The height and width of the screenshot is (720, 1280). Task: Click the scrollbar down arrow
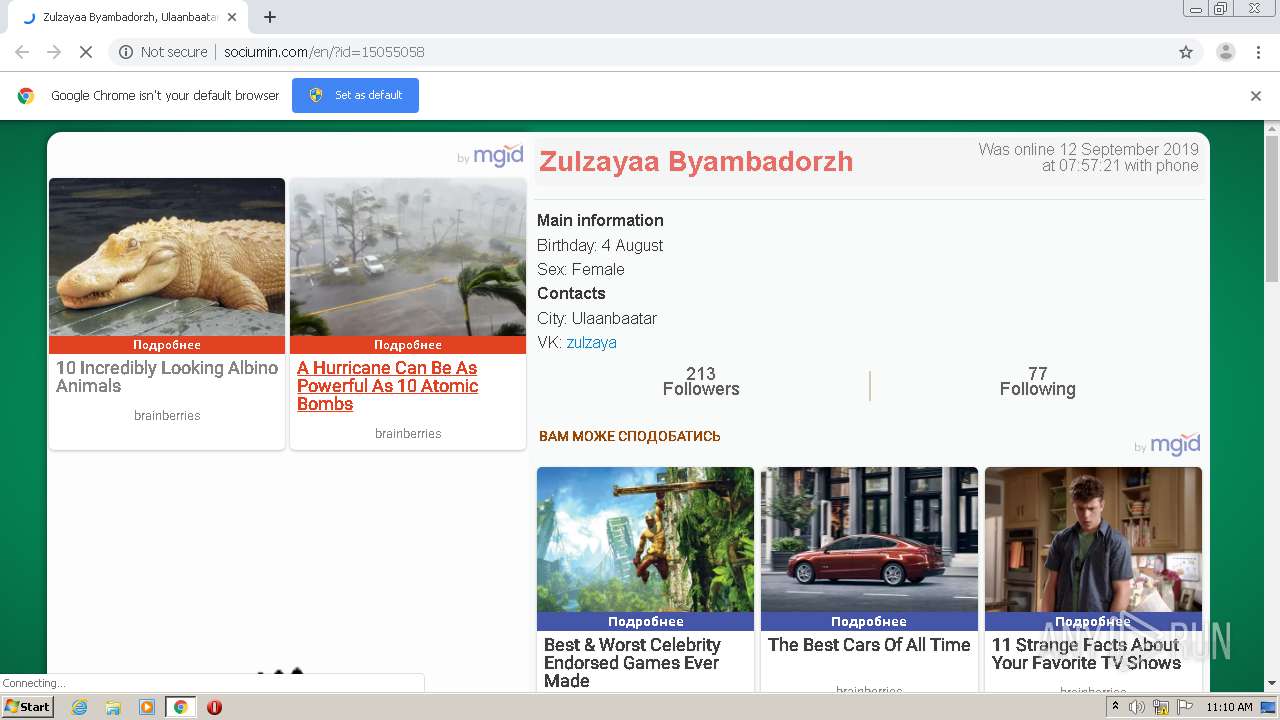pyautogui.click(x=1272, y=683)
